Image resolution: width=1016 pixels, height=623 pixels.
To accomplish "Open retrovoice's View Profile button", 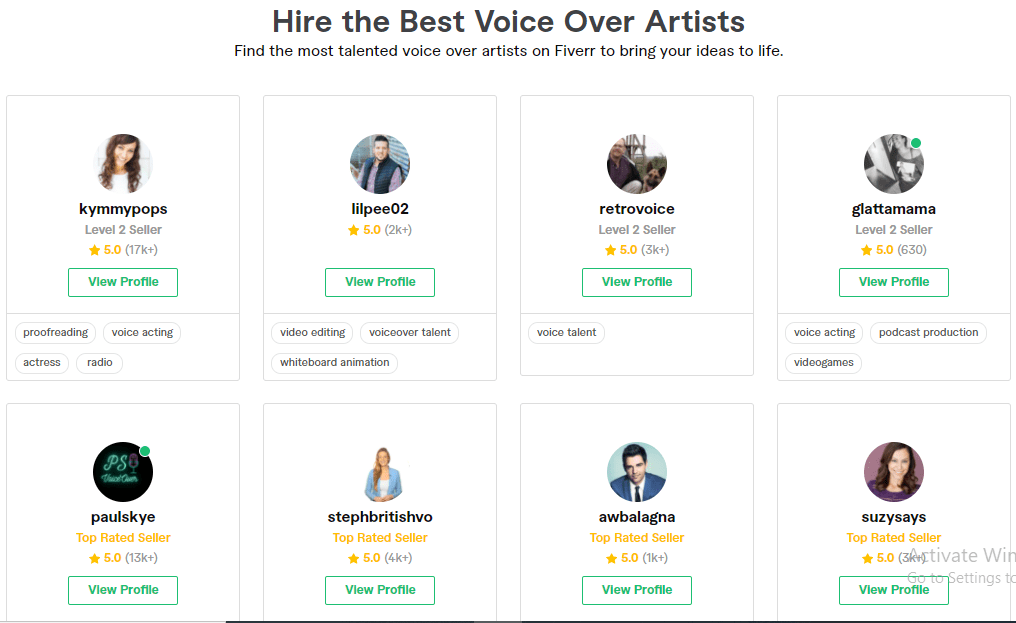I will tap(637, 282).
